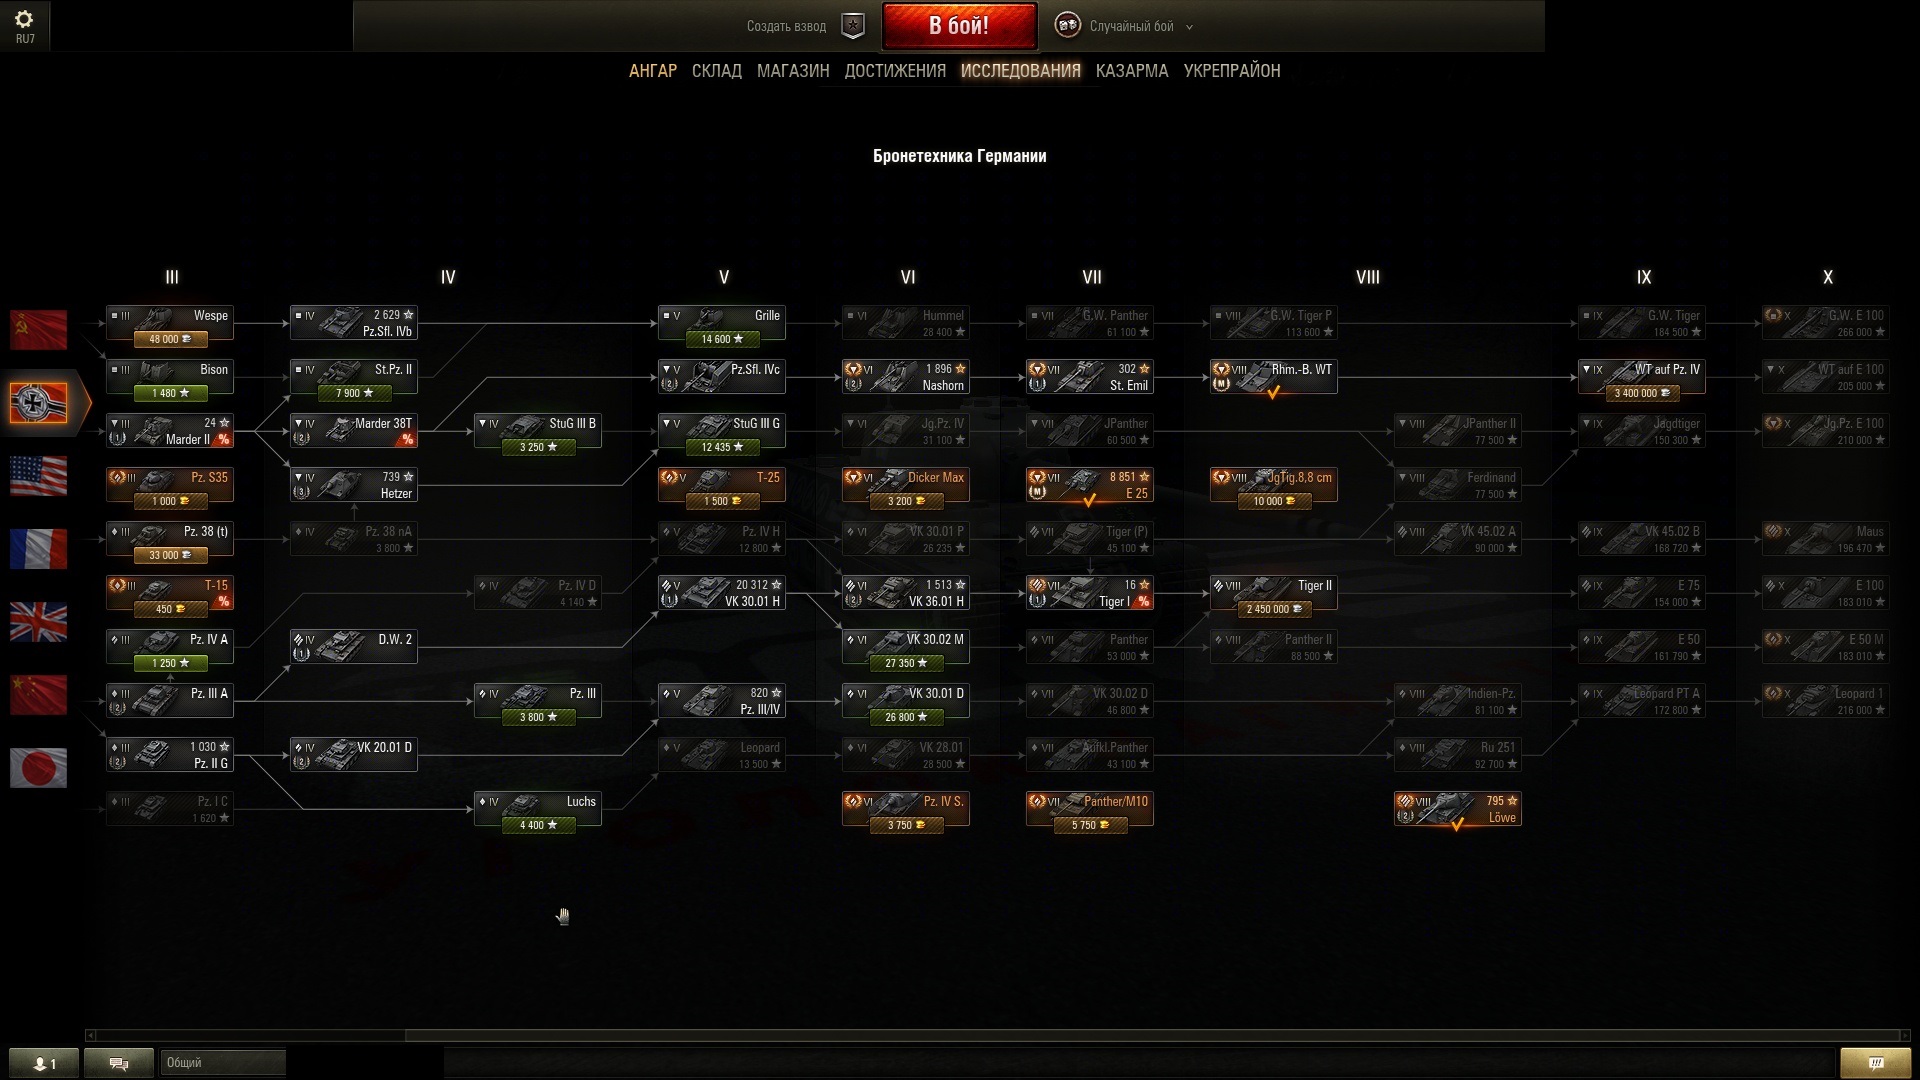Viewport: 1920px width, 1080px height.
Task: Click the 27 350 XP VK 30.02 M button
Action: tap(906, 663)
